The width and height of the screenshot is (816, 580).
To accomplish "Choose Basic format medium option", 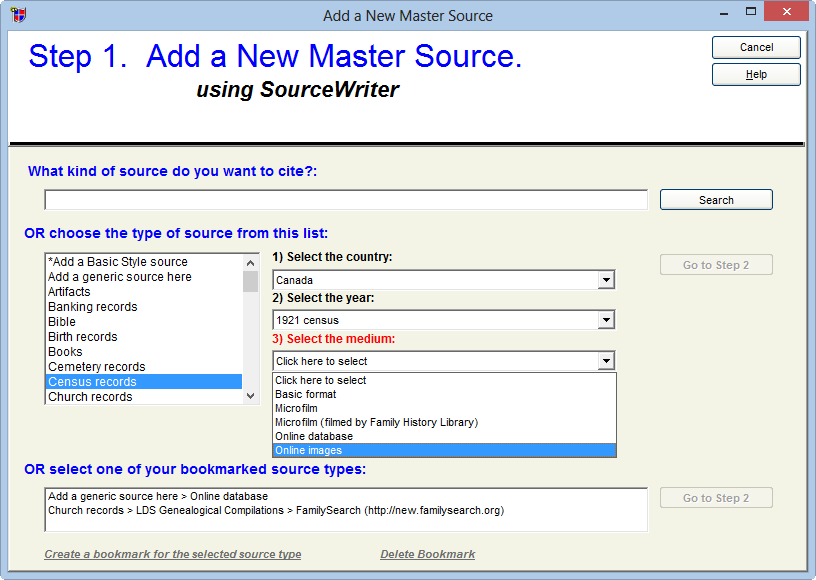I will 444,394.
